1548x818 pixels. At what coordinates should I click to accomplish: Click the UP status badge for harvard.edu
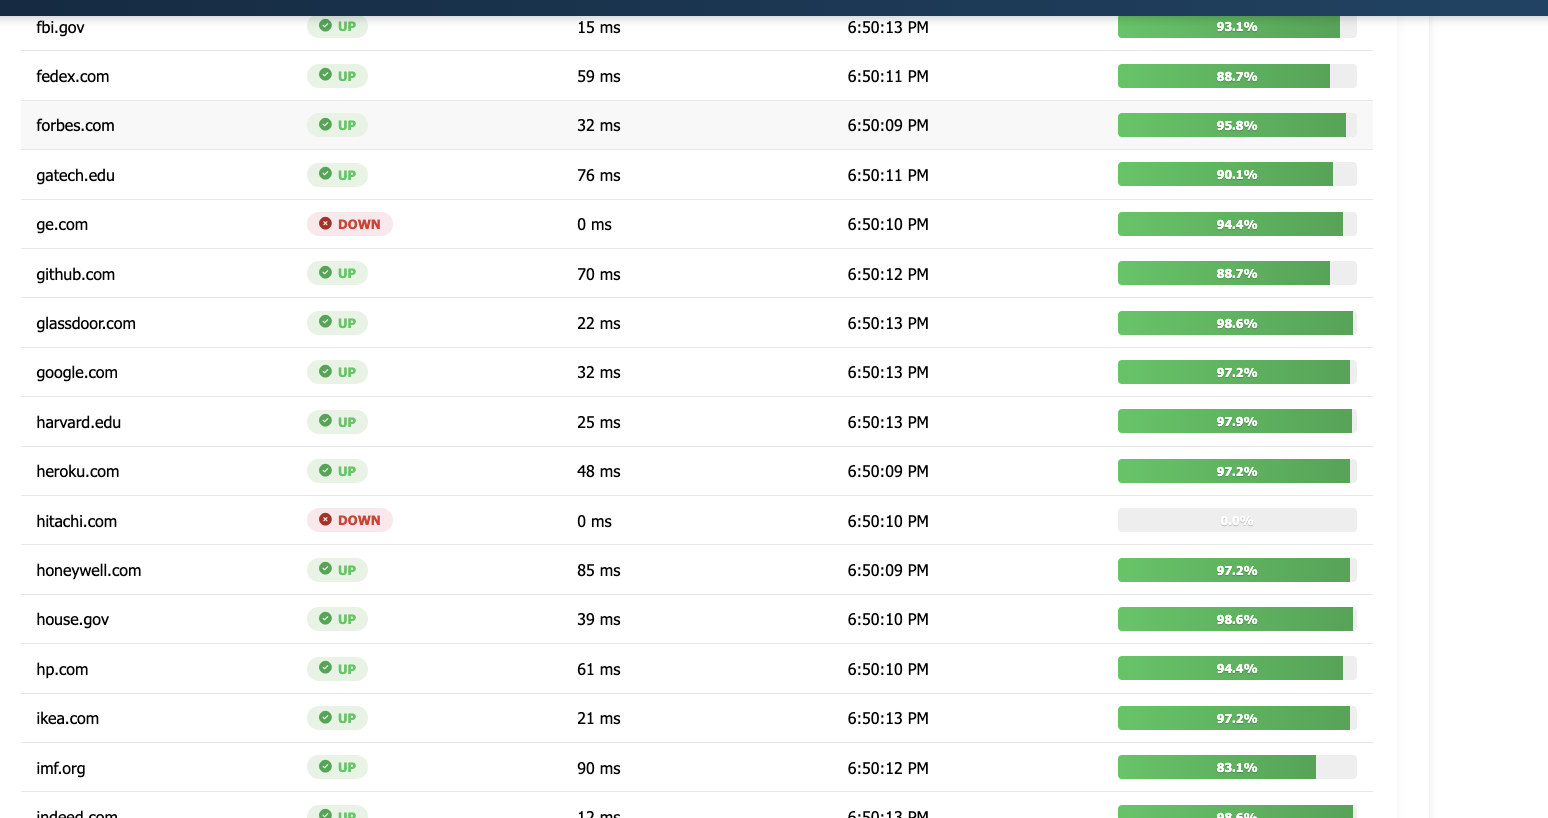pyautogui.click(x=337, y=422)
